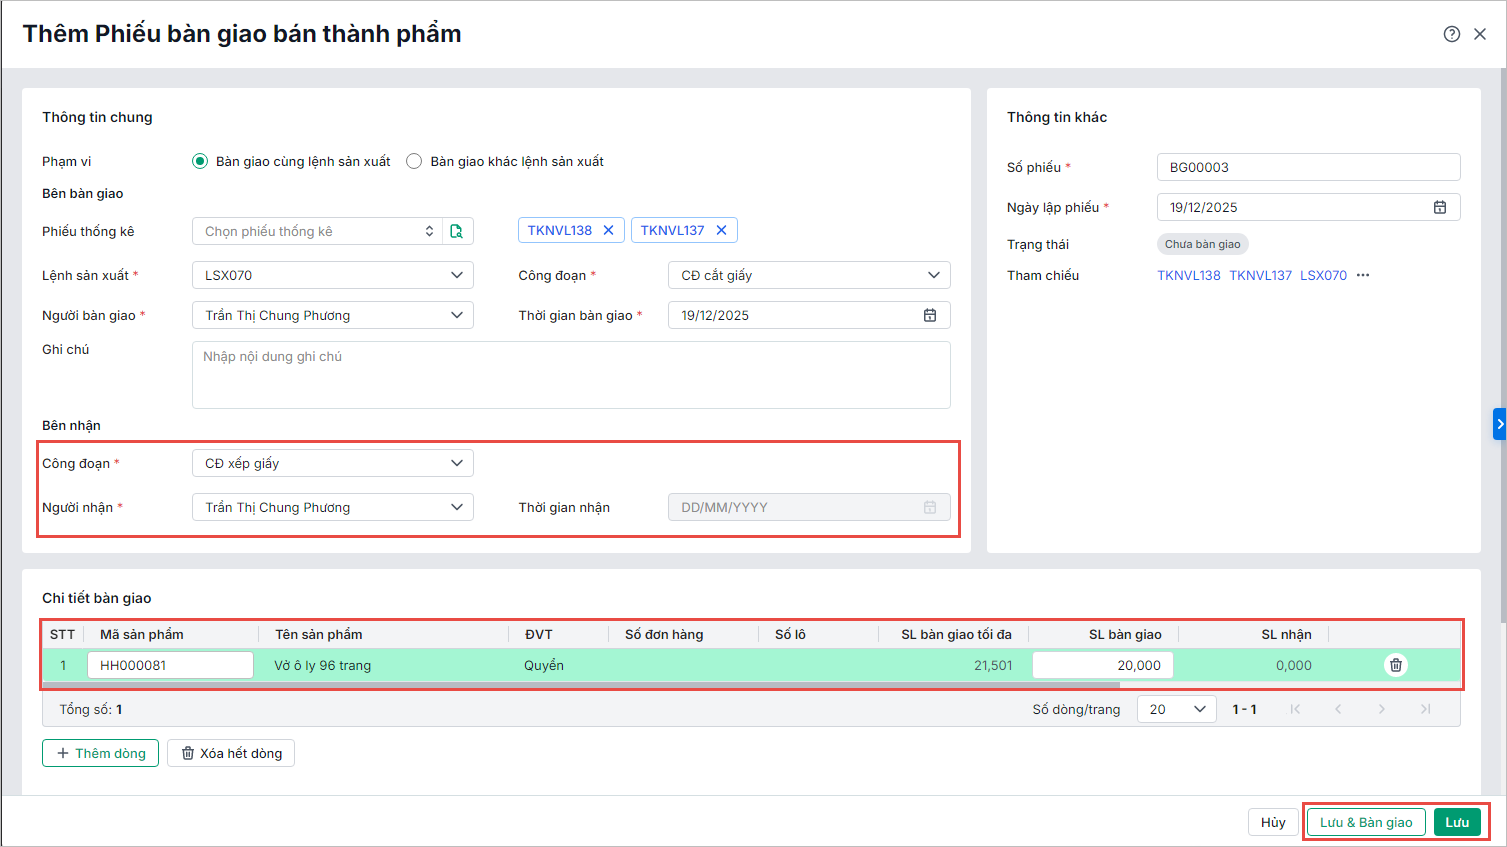This screenshot has width=1507, height=847.
Task: Open calendar for Thời gian bàn giao
Action: 929,315
